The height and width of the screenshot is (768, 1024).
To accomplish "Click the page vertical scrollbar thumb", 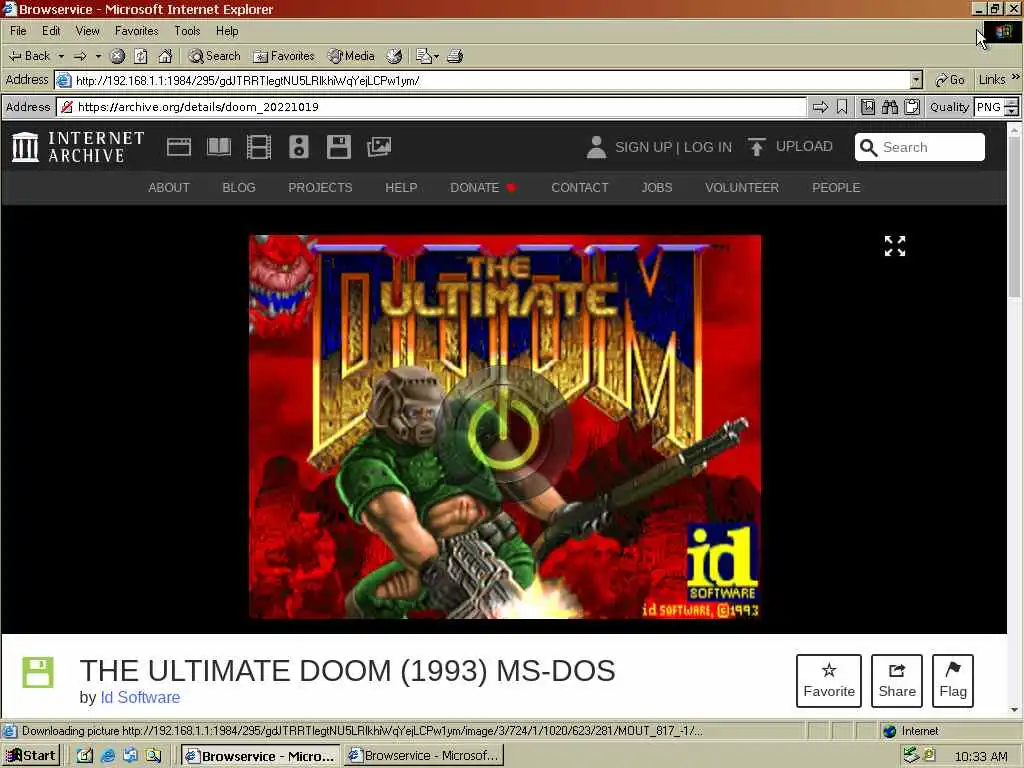I will click(1014, 217).
